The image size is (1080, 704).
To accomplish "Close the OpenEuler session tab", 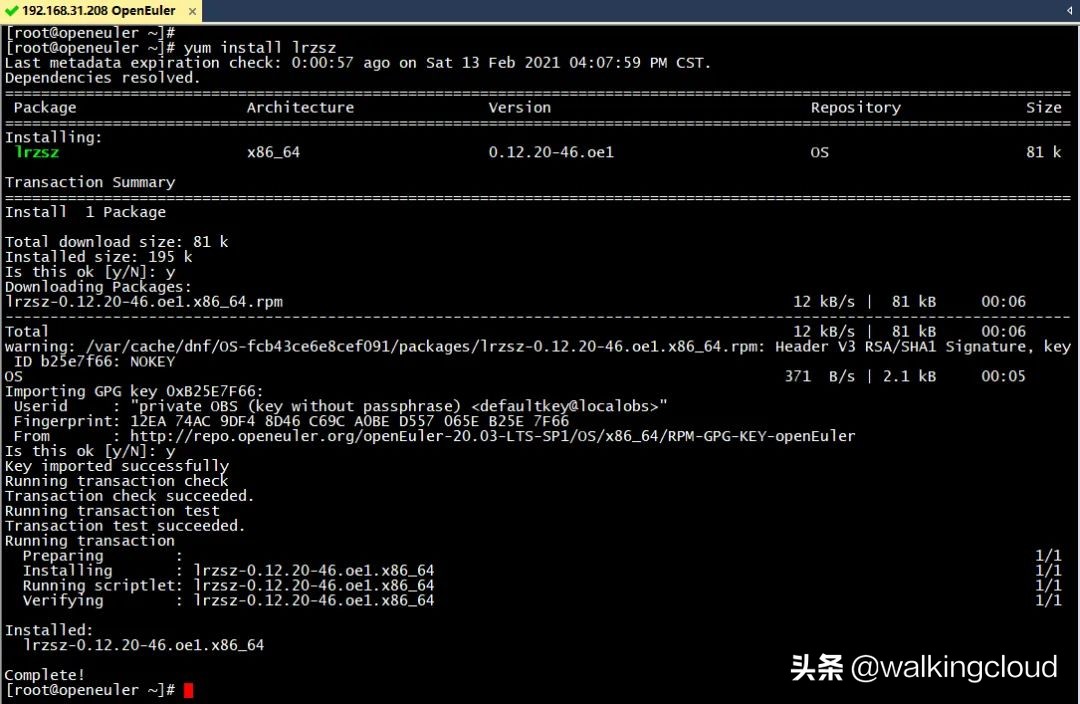I will pyautogui.click(x=192, y=11).
